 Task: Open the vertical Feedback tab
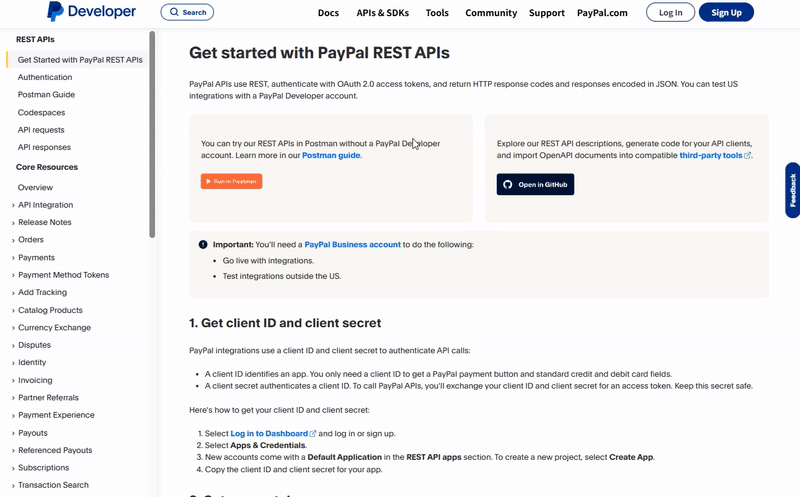click(x=792, y=190)
